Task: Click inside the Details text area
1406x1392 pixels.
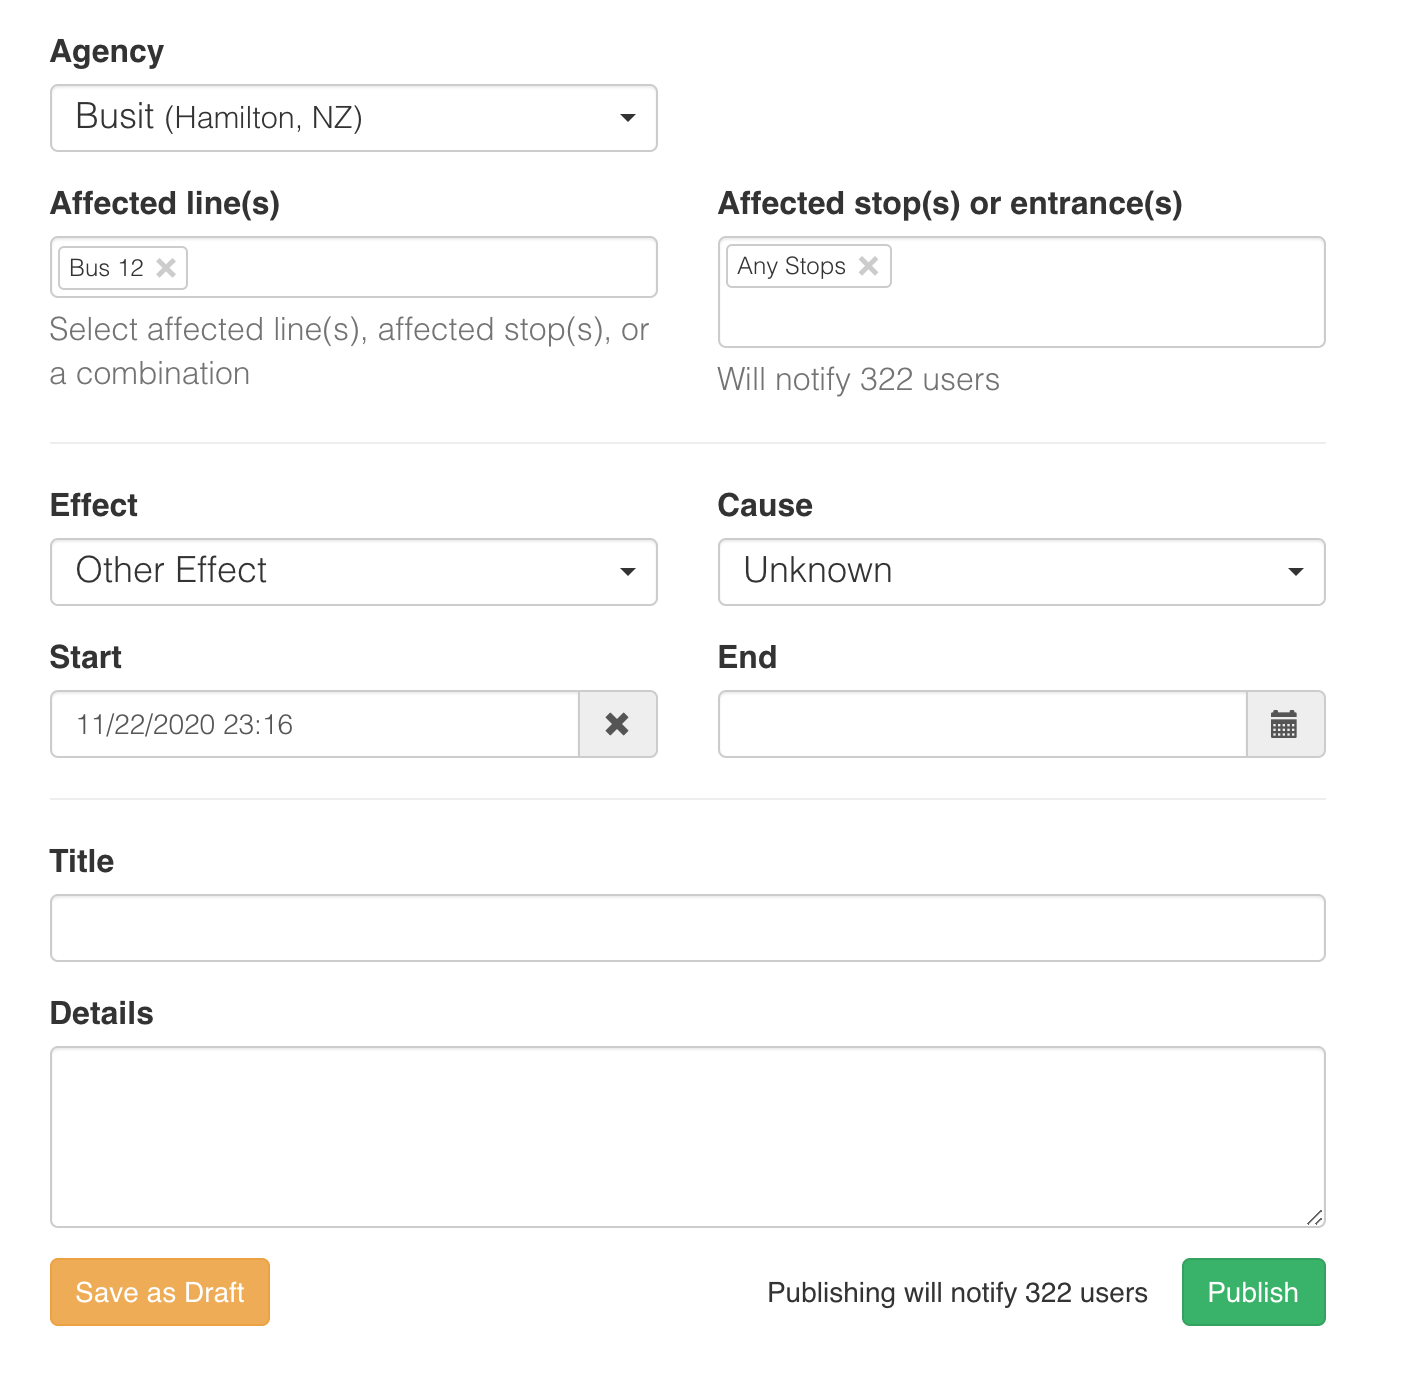Action: point(687,1136)
